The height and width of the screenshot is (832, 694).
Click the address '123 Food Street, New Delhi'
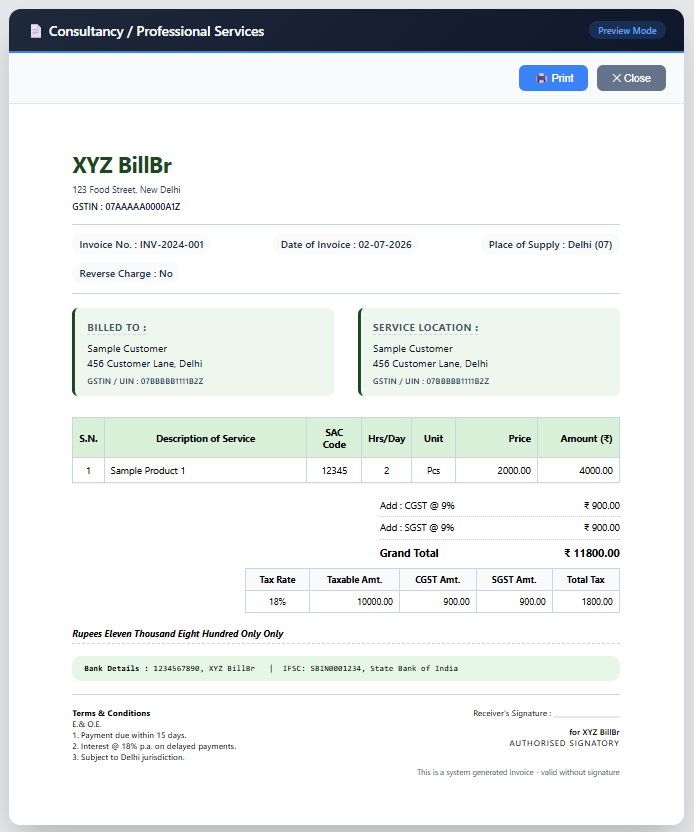126,189
